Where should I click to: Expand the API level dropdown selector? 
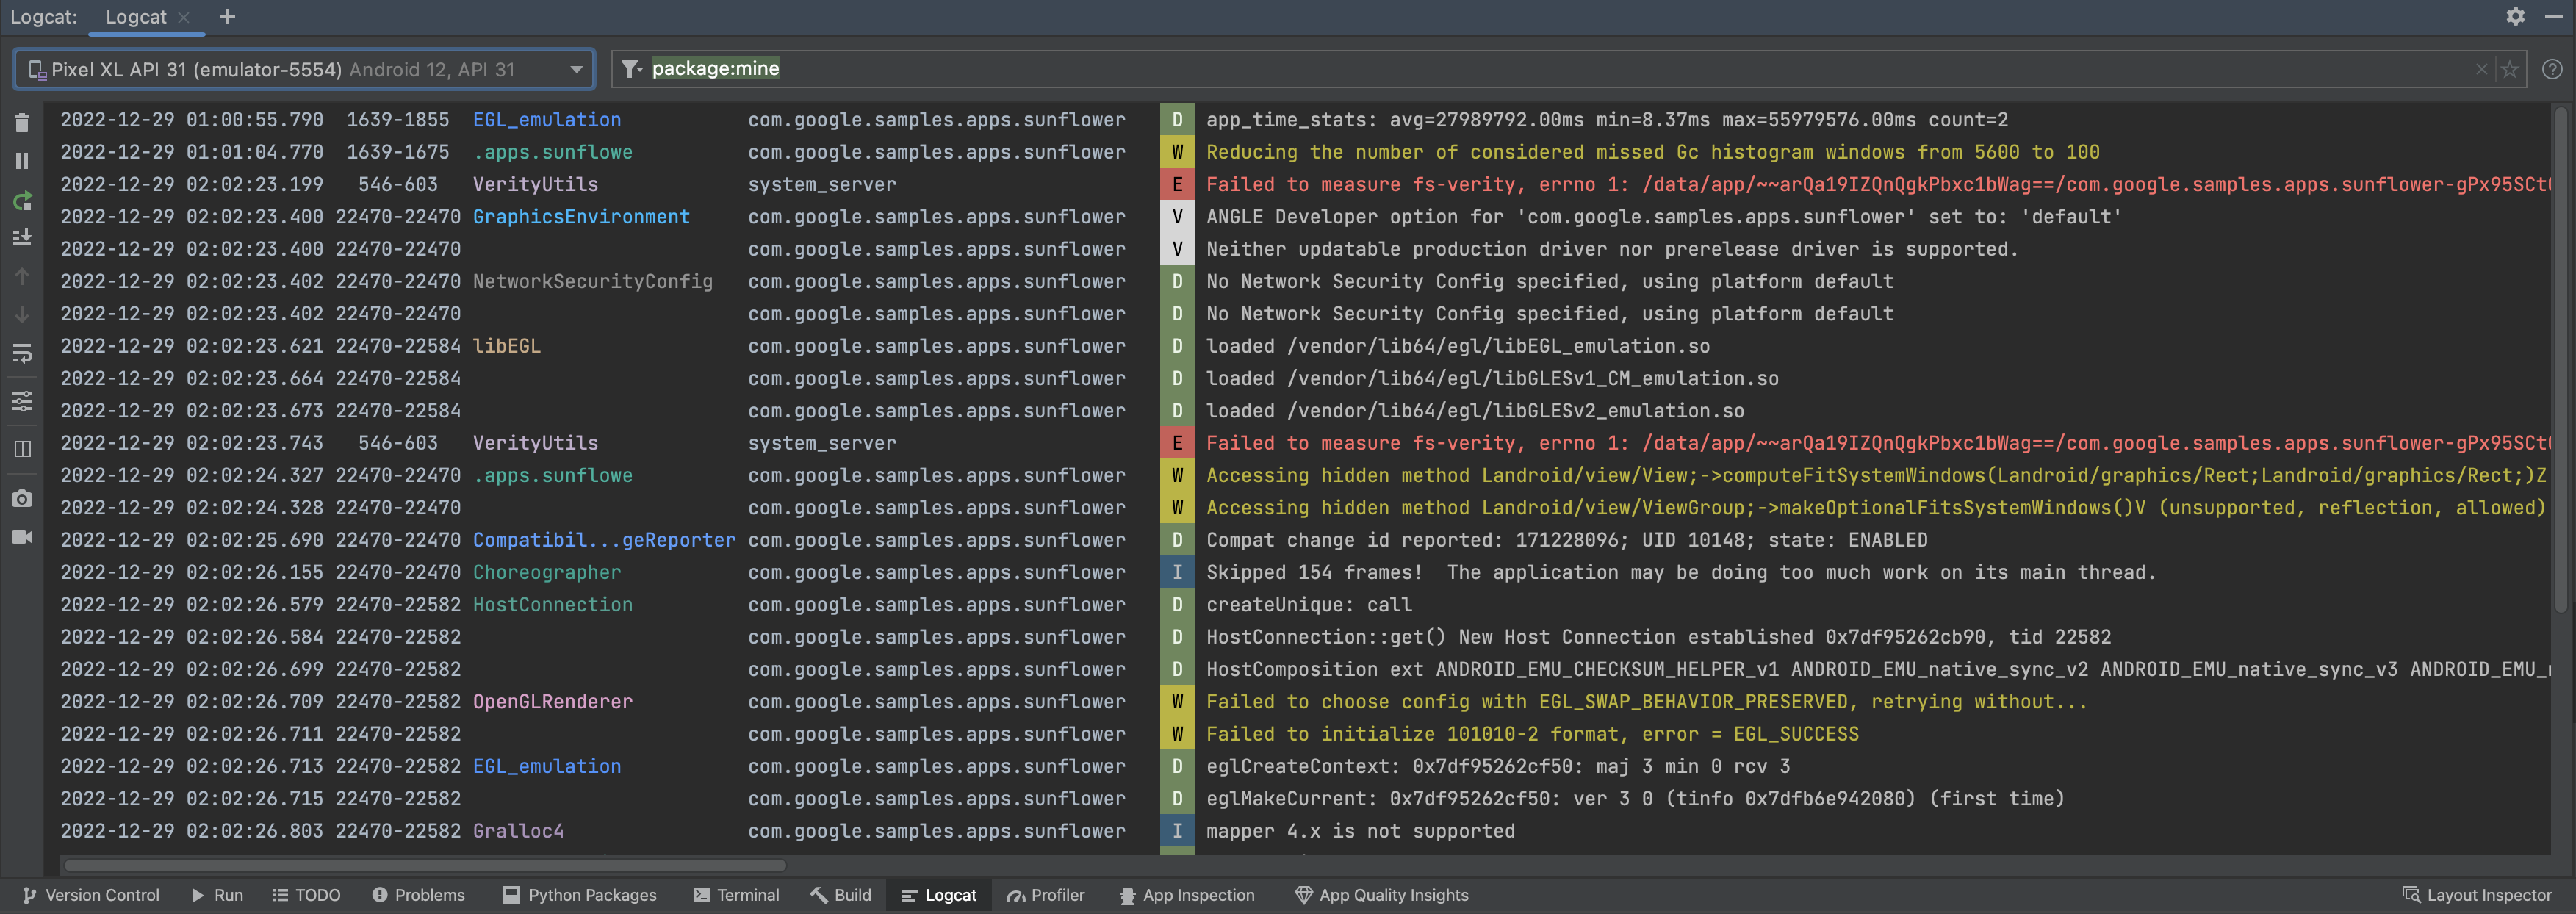[x=575, y=69]
